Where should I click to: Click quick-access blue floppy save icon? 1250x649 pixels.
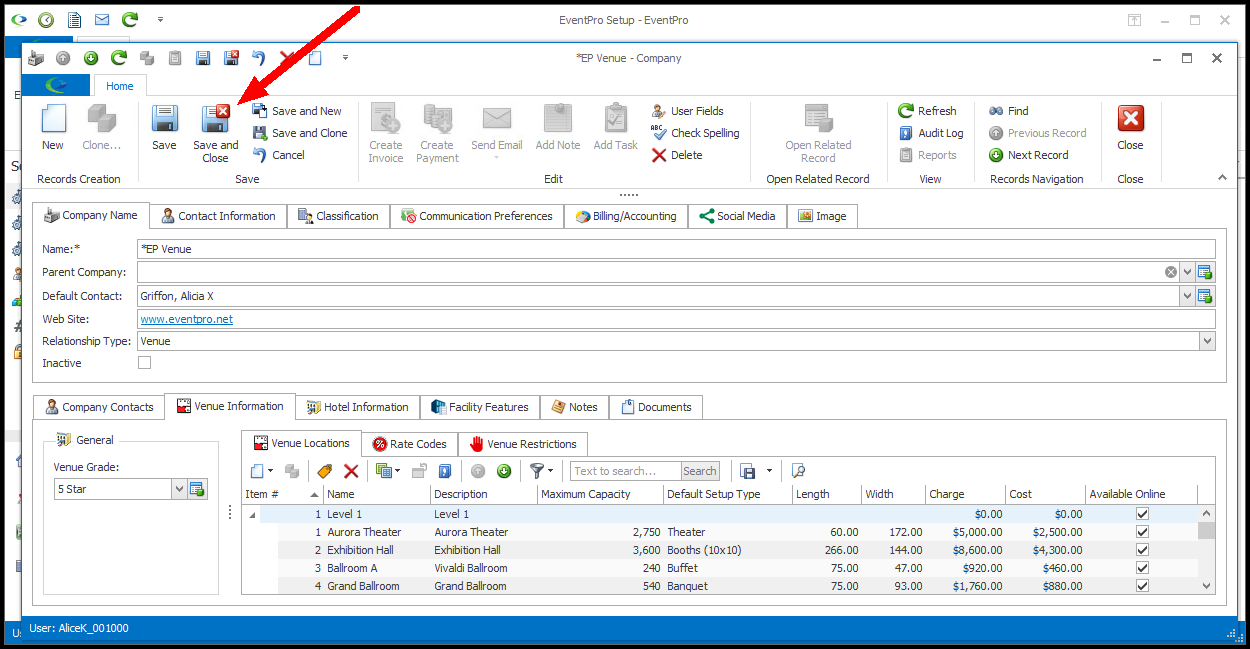[203, 58]
